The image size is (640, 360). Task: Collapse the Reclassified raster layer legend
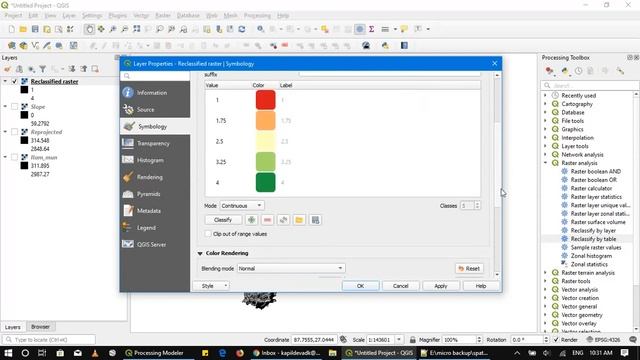pos(5,82)
